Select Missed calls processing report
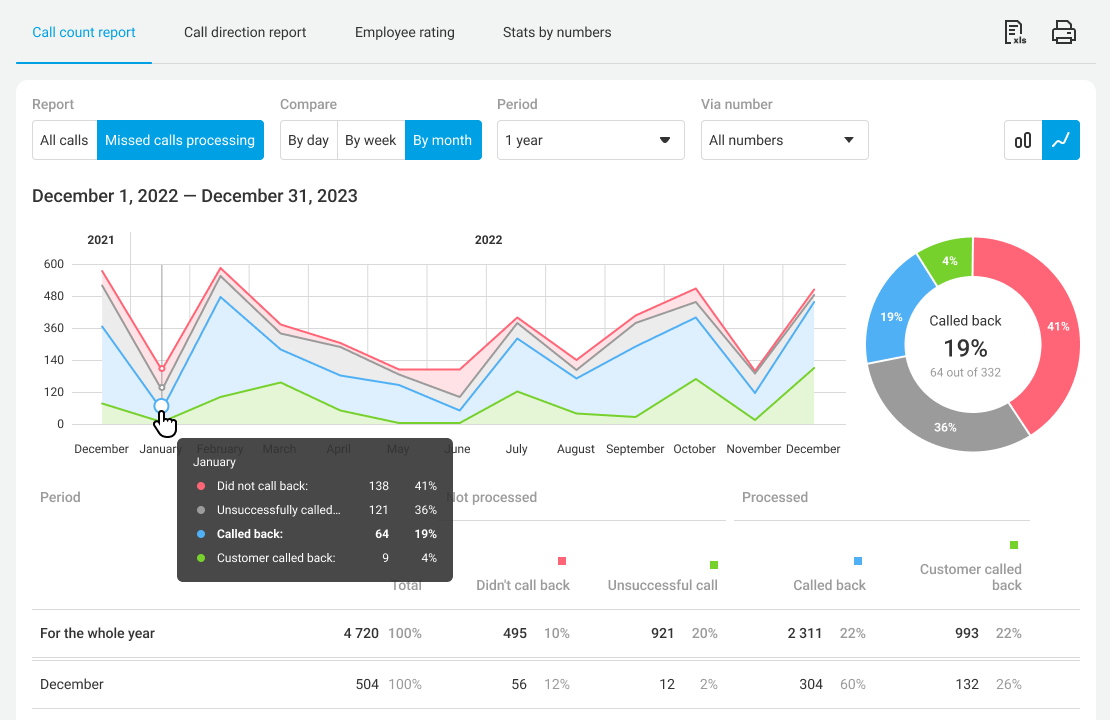 click(180, 140)
